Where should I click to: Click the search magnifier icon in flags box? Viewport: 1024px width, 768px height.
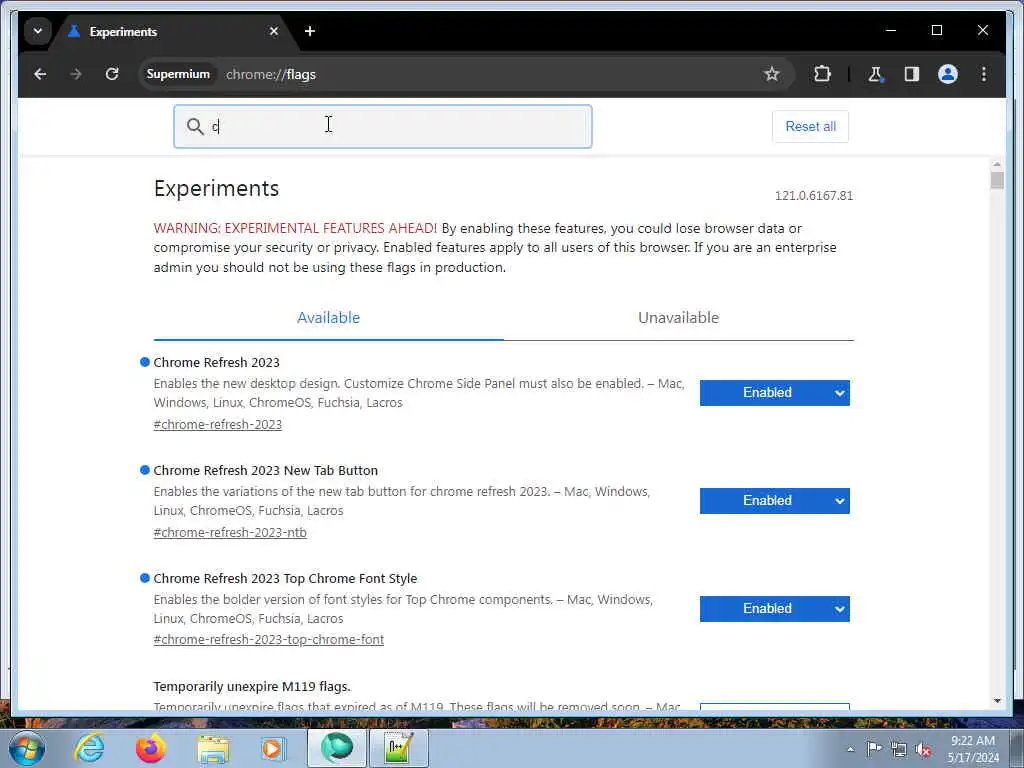click(195, 126)
